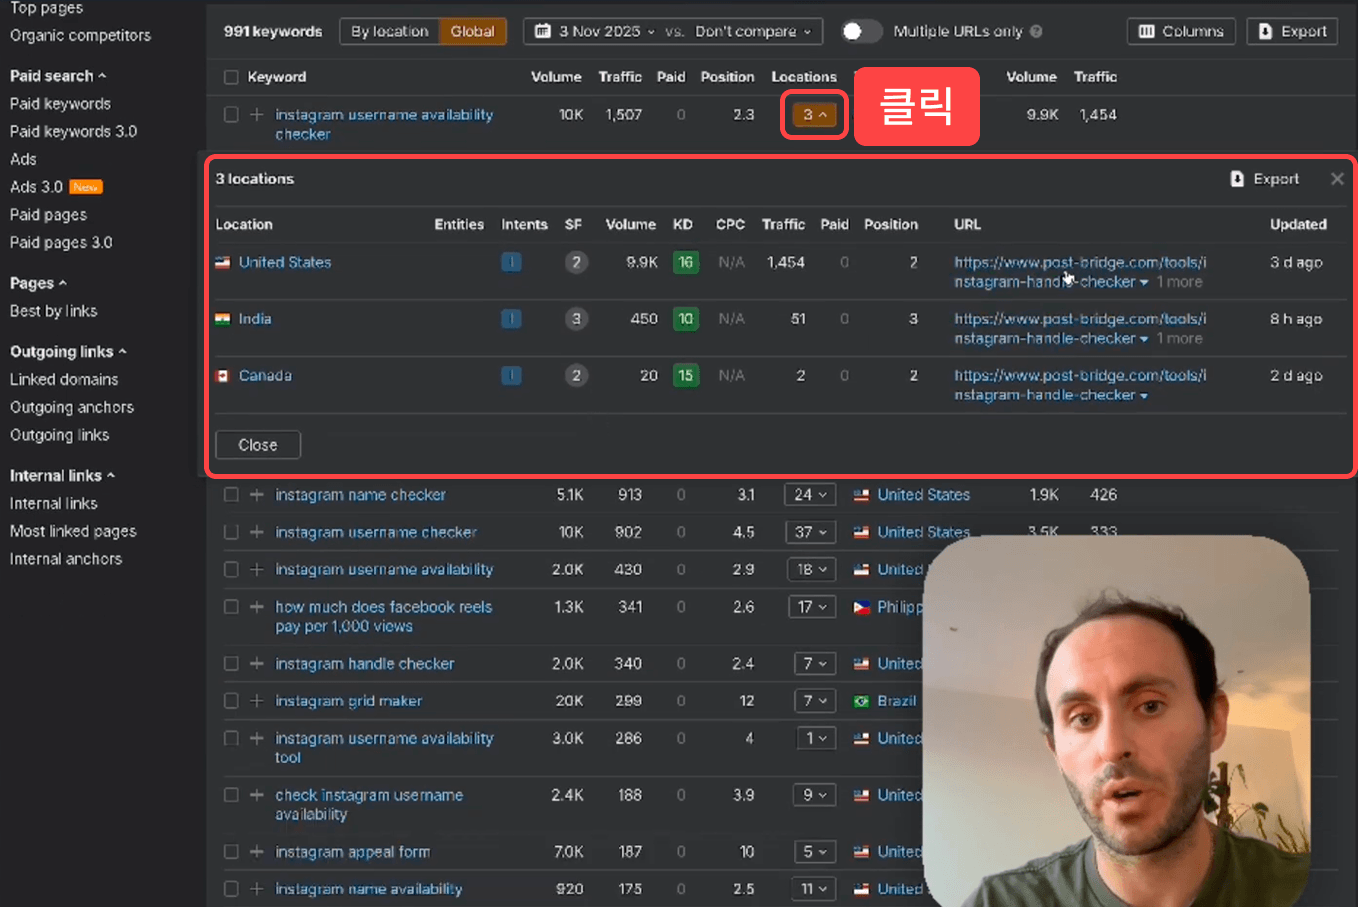This screenshot has height=907, width=1358.
Task: Click the '8 h ago' updated value
Action: 1296,319
